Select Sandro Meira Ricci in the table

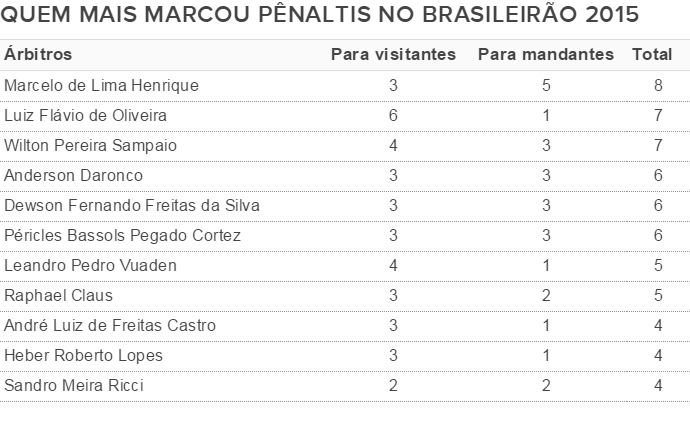[74, 386]
